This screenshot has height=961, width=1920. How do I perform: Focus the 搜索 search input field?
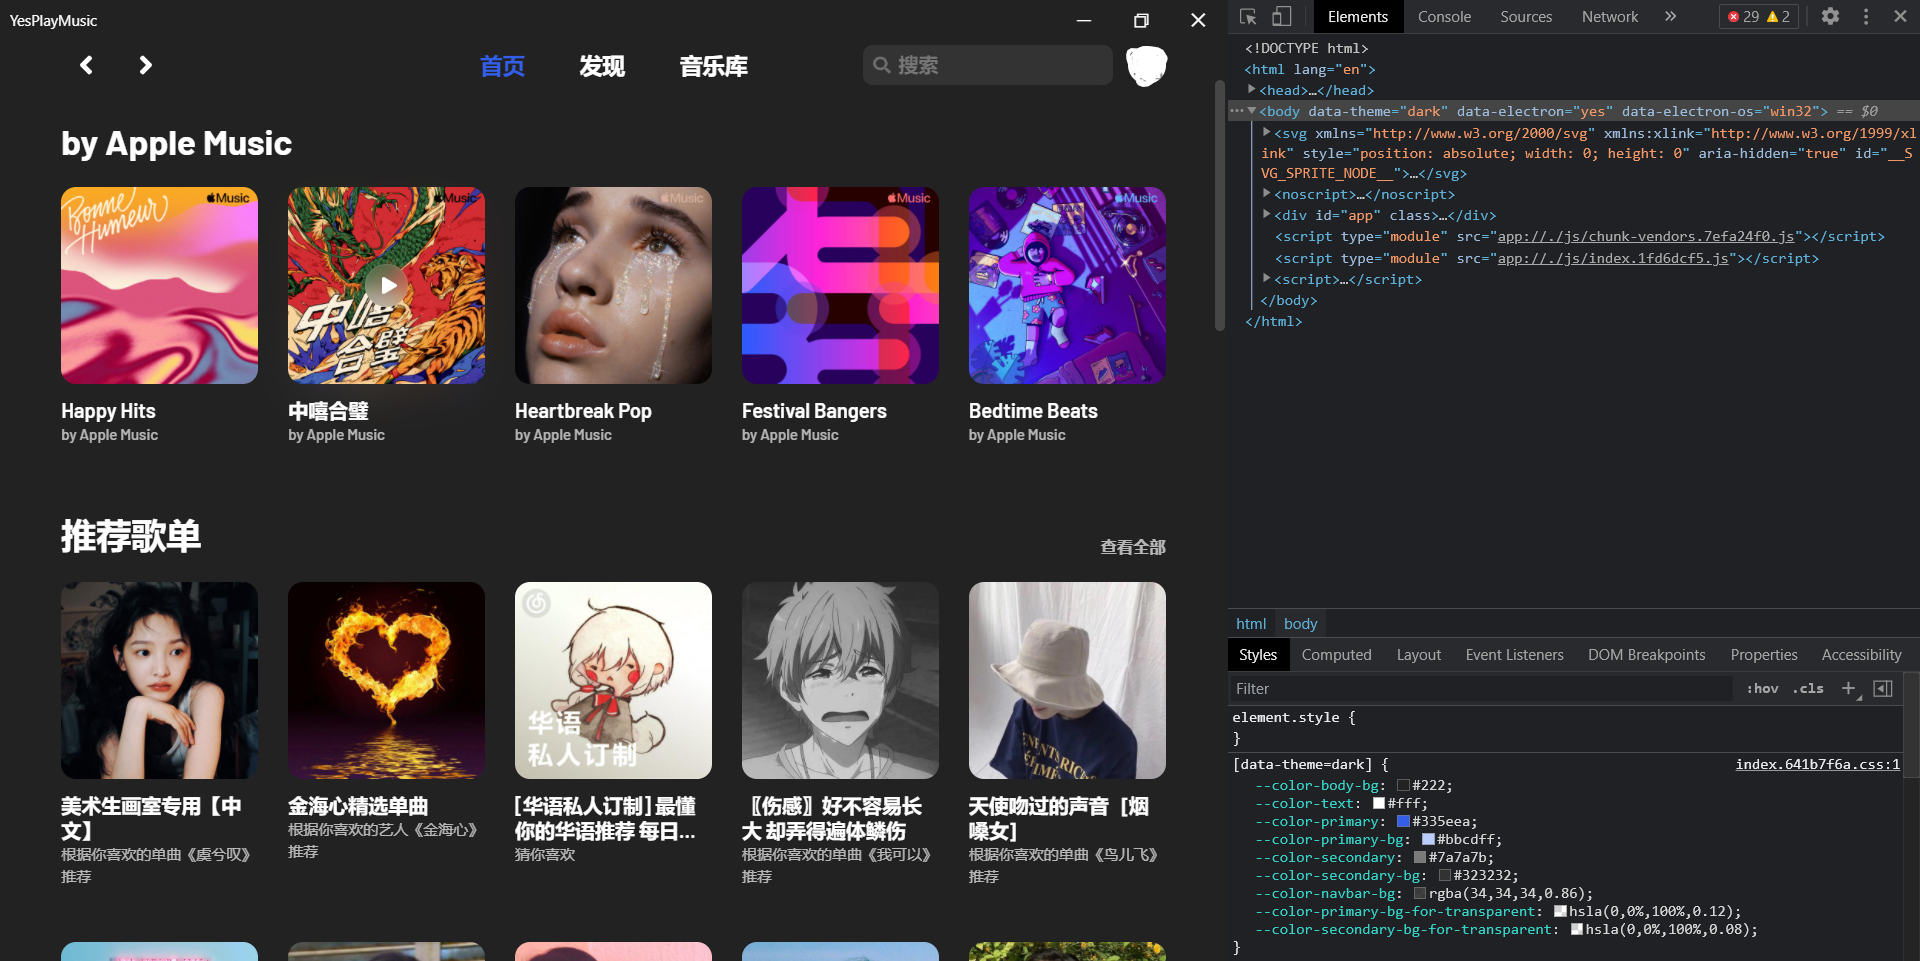point(988,65)
